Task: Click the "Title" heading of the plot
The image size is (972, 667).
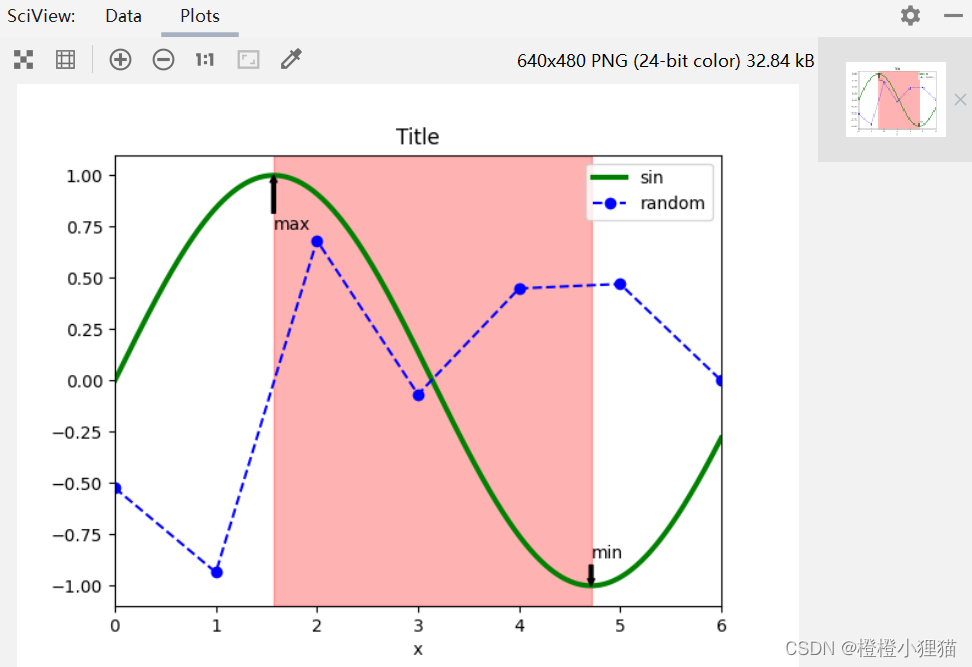Action: pyautogui.click(x=417, y=137)
